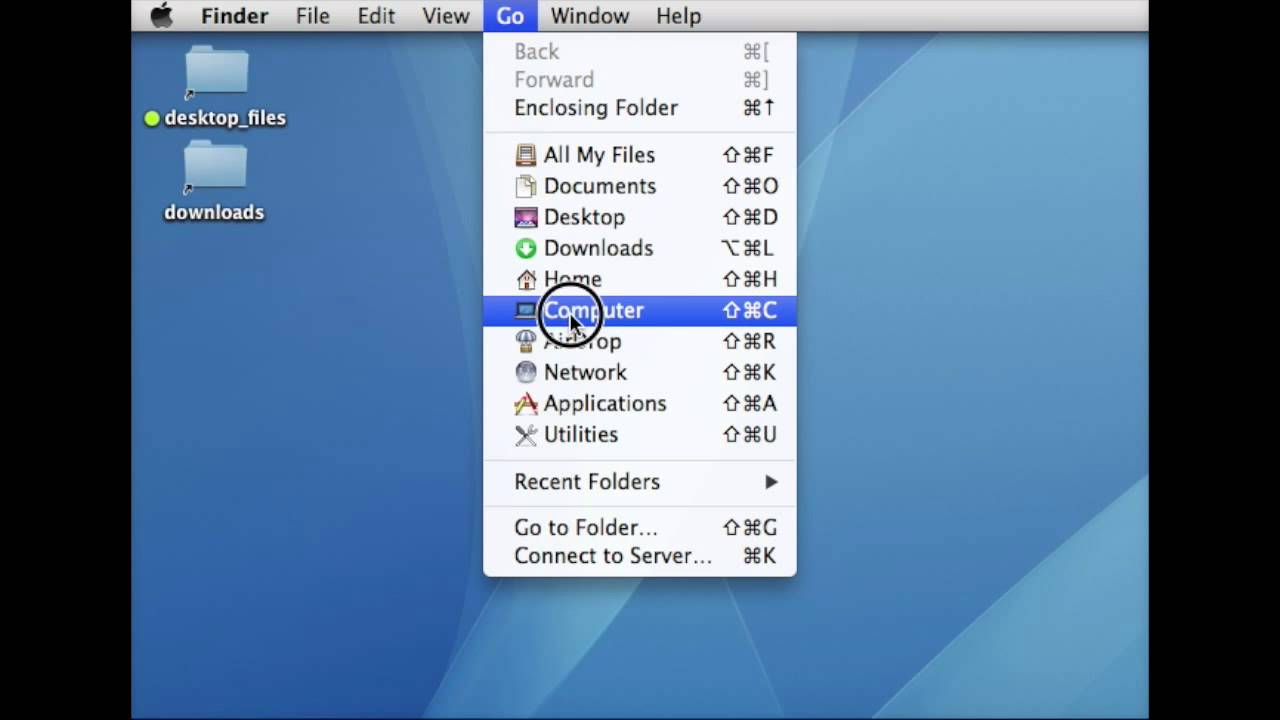1280x720 pixels.
Task: Click the Computer laptop icon
Action: (x=526, y=310)
